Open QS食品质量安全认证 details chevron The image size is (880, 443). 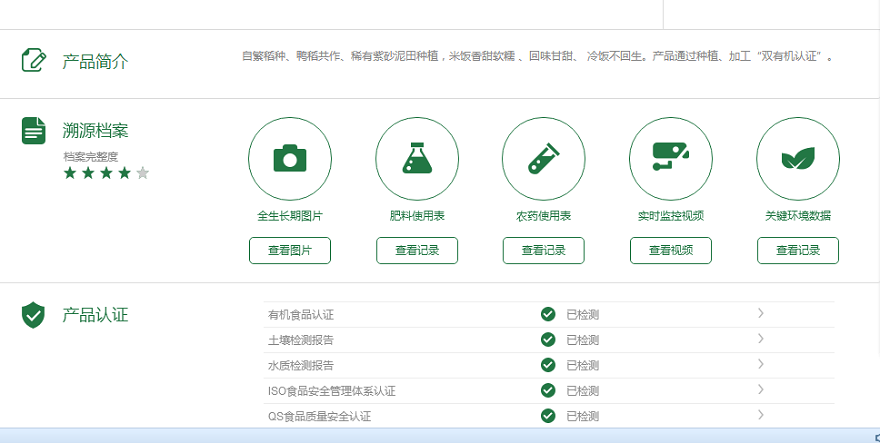coord(761,415)
